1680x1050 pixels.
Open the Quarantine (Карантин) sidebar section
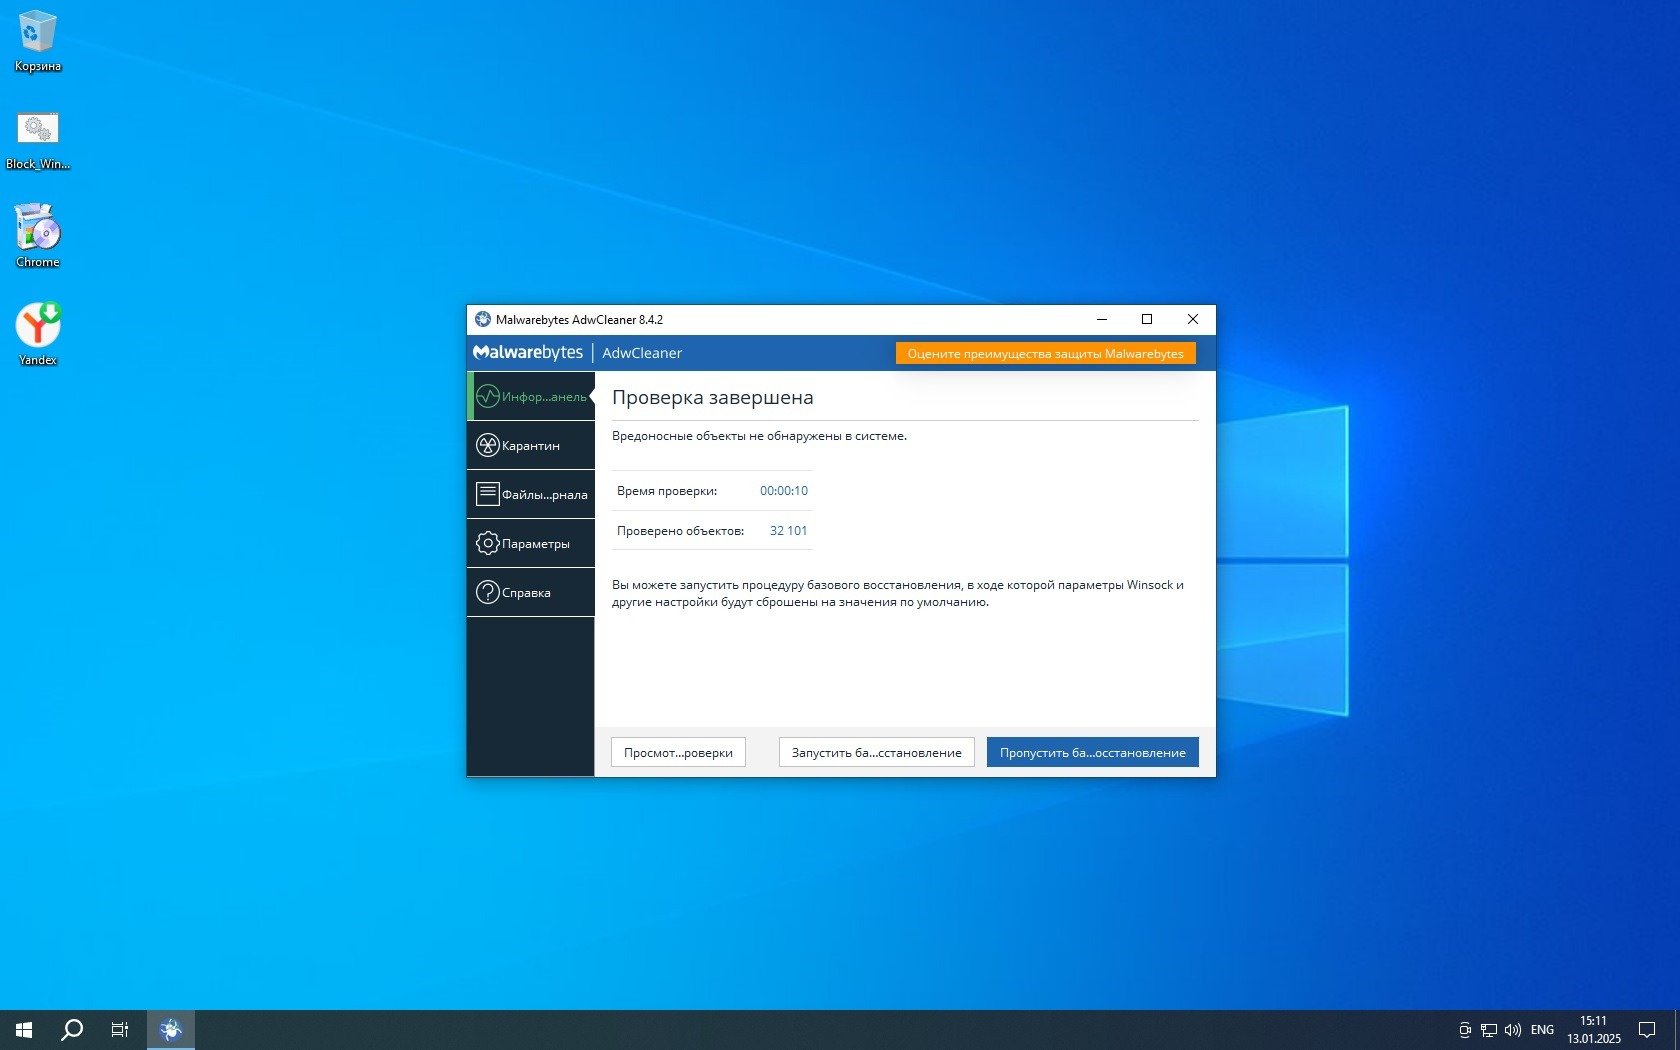[x=531, y=446]
